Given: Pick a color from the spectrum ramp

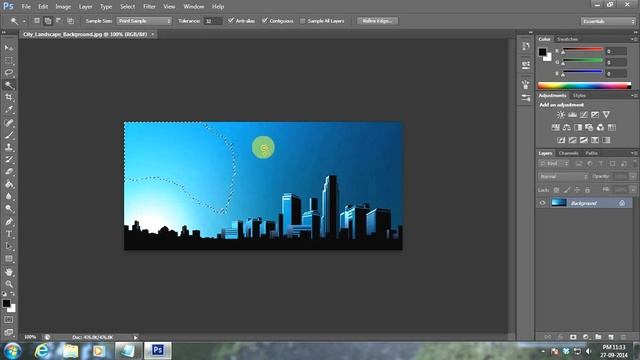Looking at the screenshot, I should point(584,85).
